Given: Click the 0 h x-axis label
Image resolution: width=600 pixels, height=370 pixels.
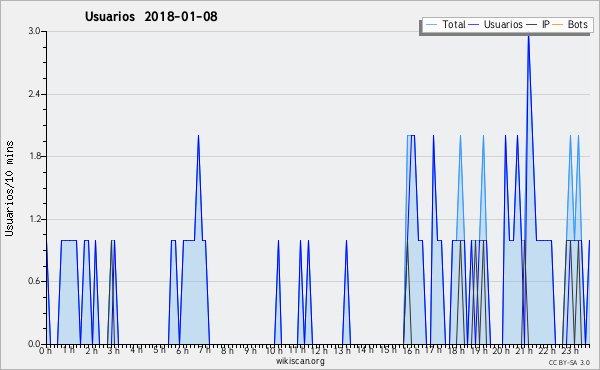Looking at the screenshot, I should point(45,351).
